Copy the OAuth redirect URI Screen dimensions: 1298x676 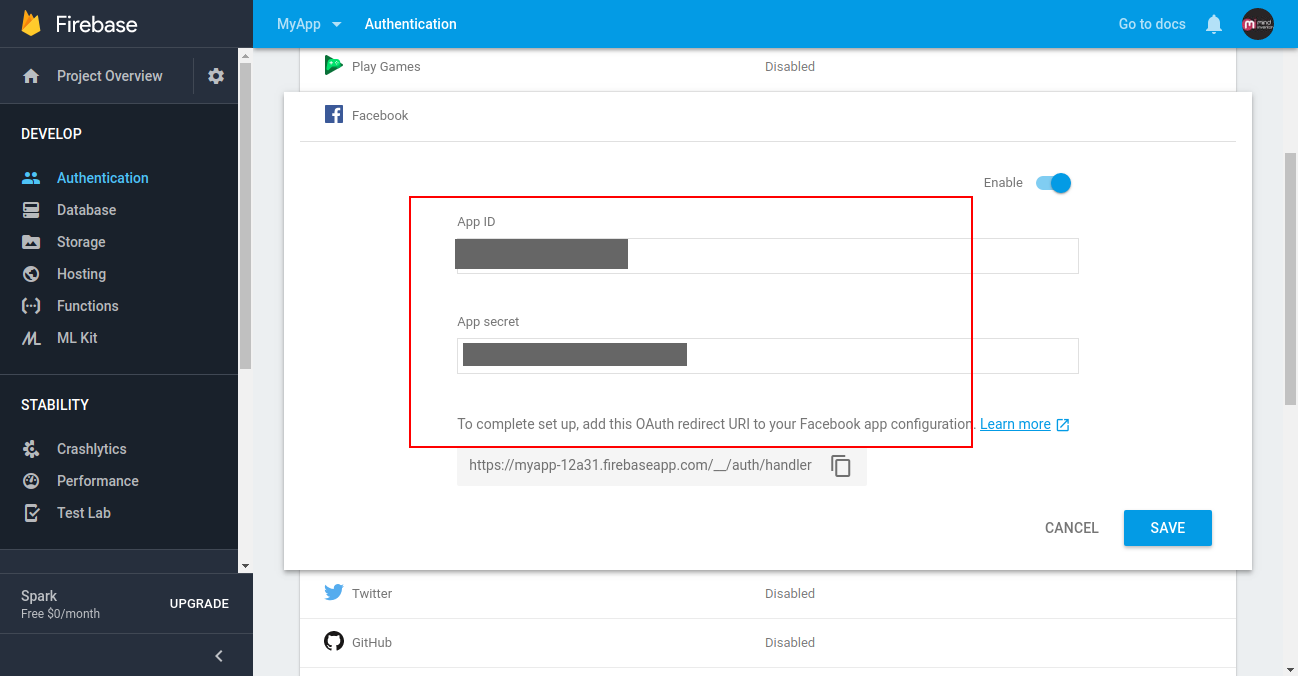point(841,465)
